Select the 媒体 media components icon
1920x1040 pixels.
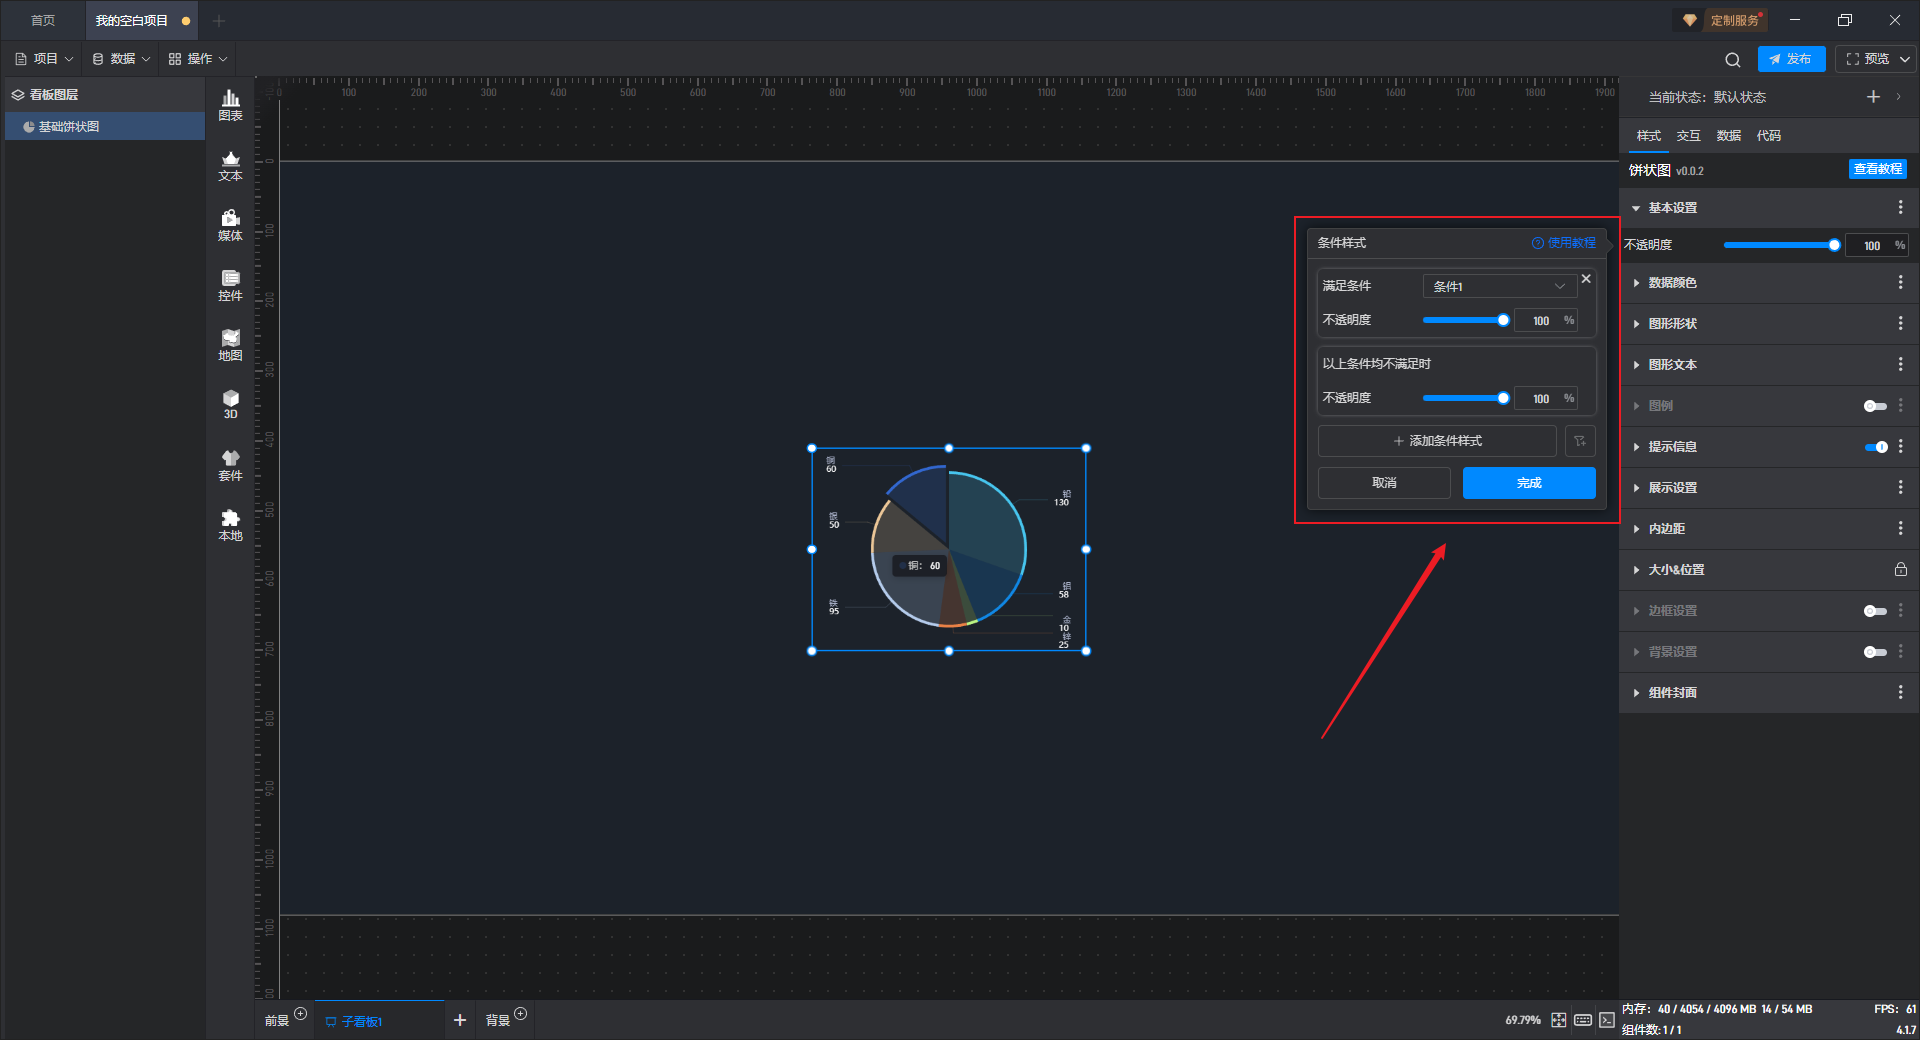coord(230,225)
